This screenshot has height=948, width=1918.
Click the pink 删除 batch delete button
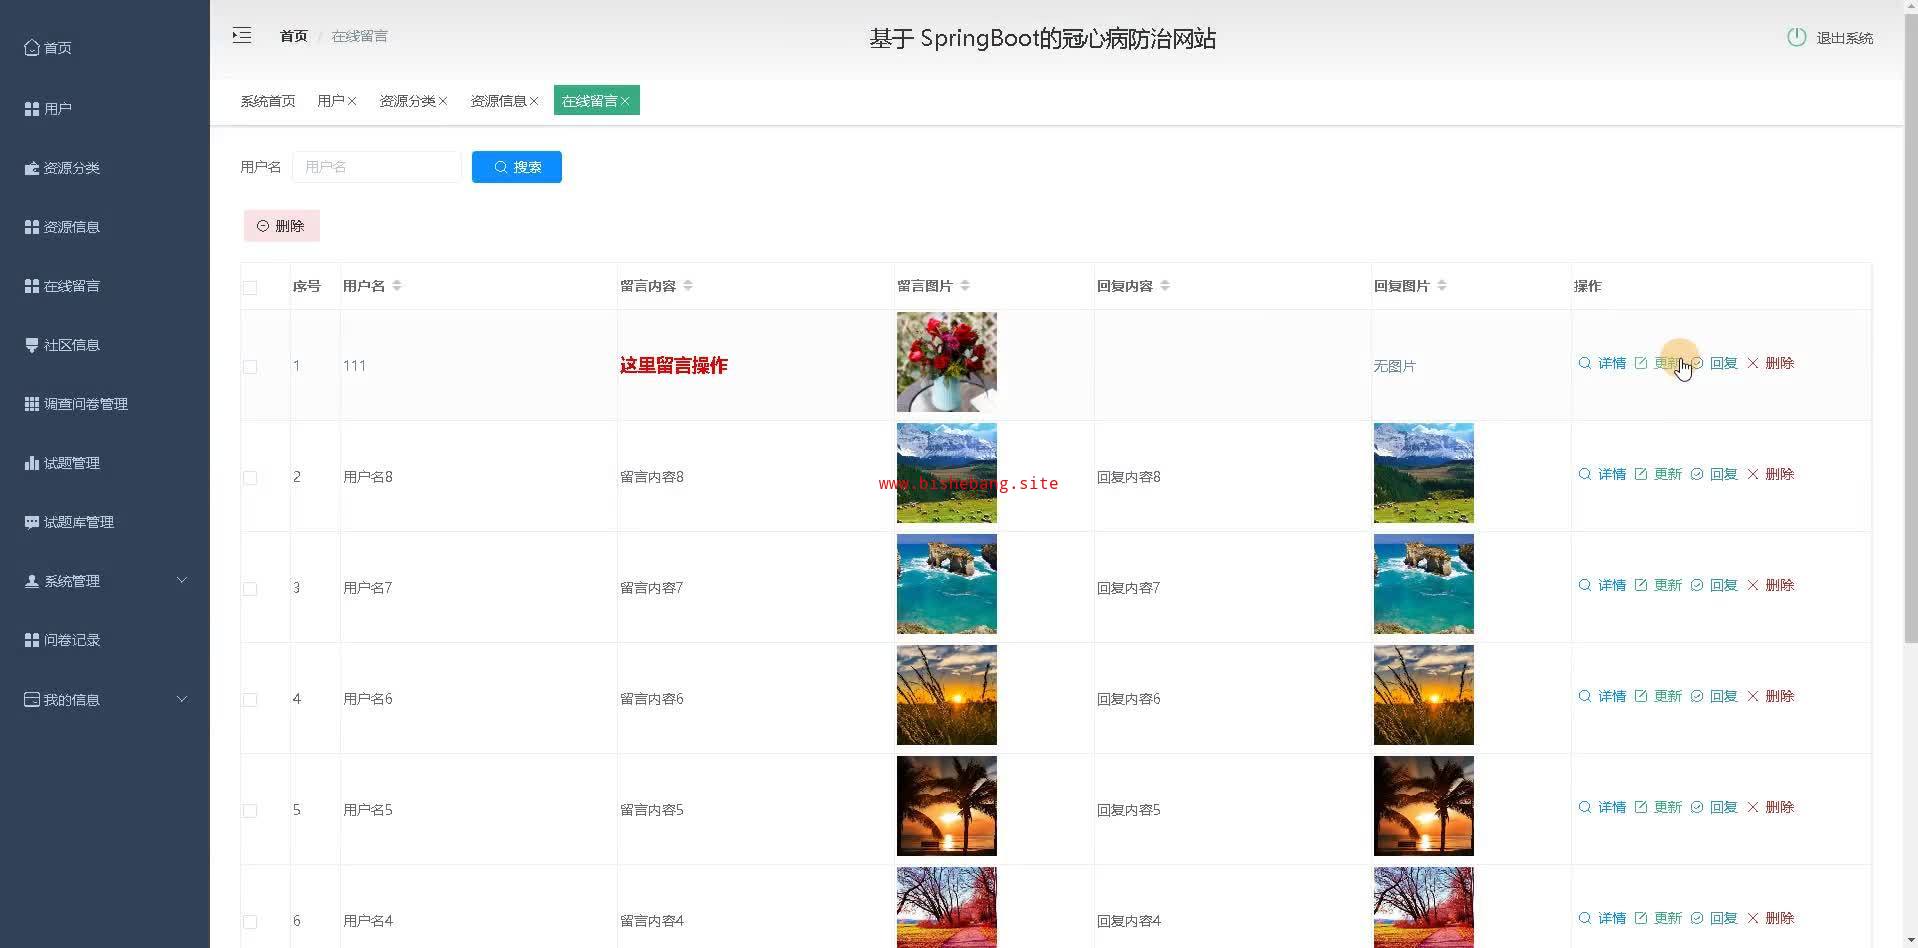(281, 226)
